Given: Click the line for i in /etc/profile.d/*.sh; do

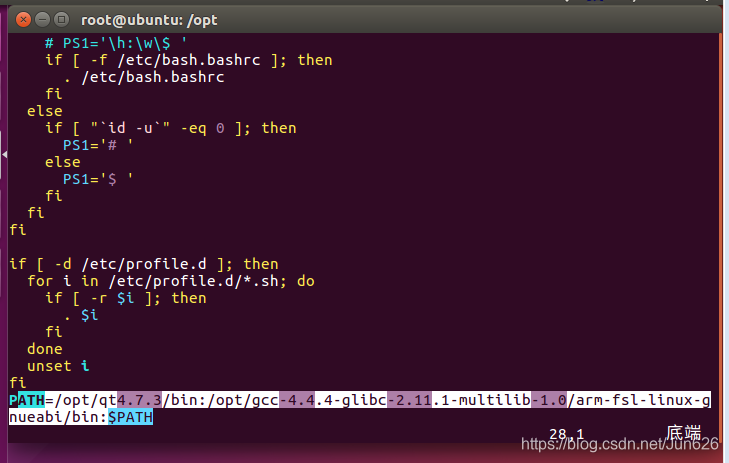Looking at the screenshot, I should pos(171,281).
